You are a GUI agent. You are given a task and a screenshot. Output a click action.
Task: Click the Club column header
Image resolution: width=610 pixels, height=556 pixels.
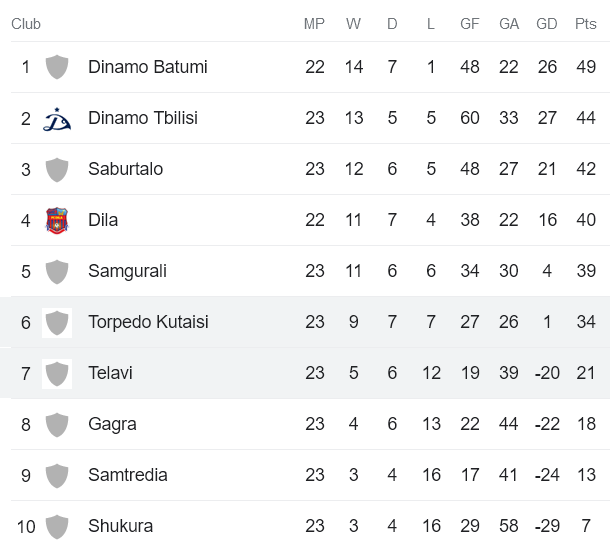point(26,24)
